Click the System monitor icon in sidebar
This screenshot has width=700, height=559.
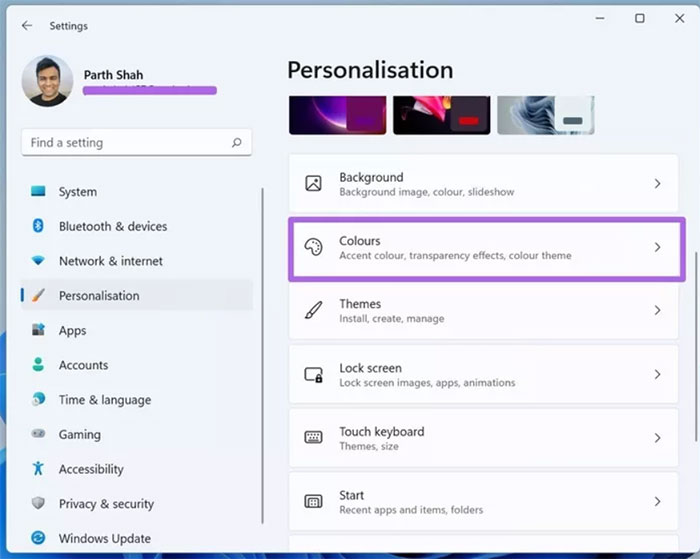[x=38, y=192]
